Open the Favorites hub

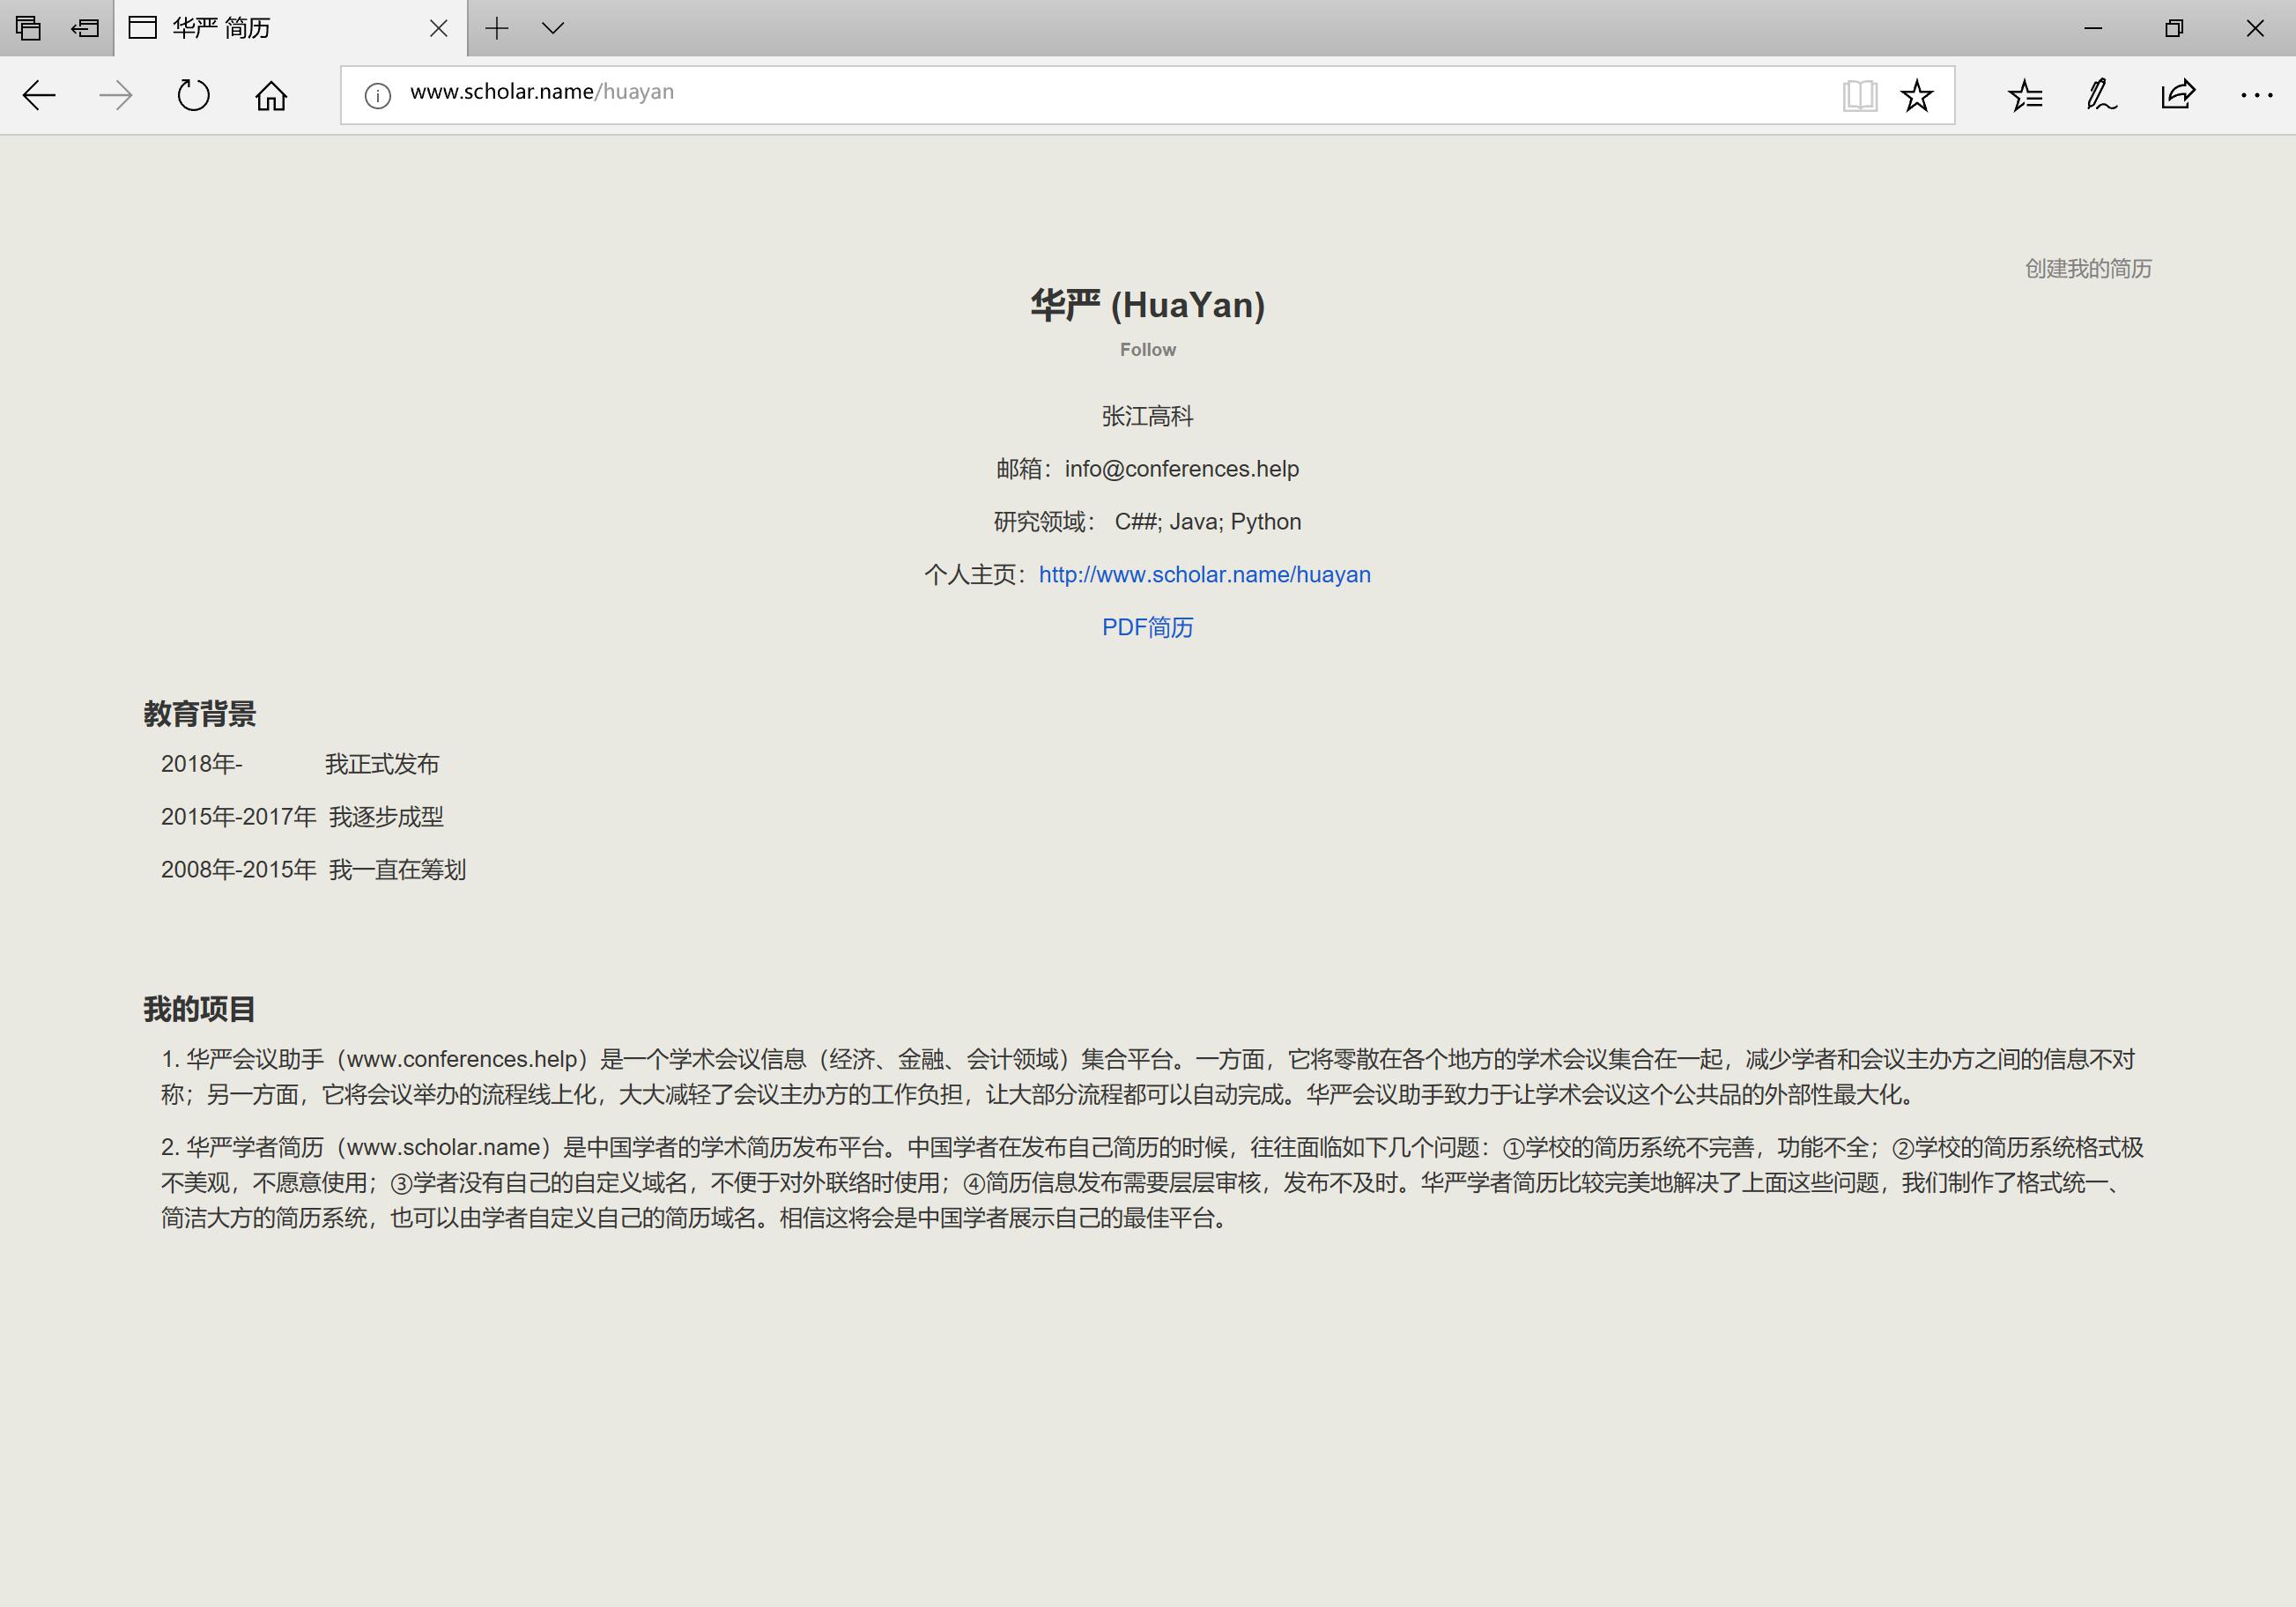click(2025, 96)
